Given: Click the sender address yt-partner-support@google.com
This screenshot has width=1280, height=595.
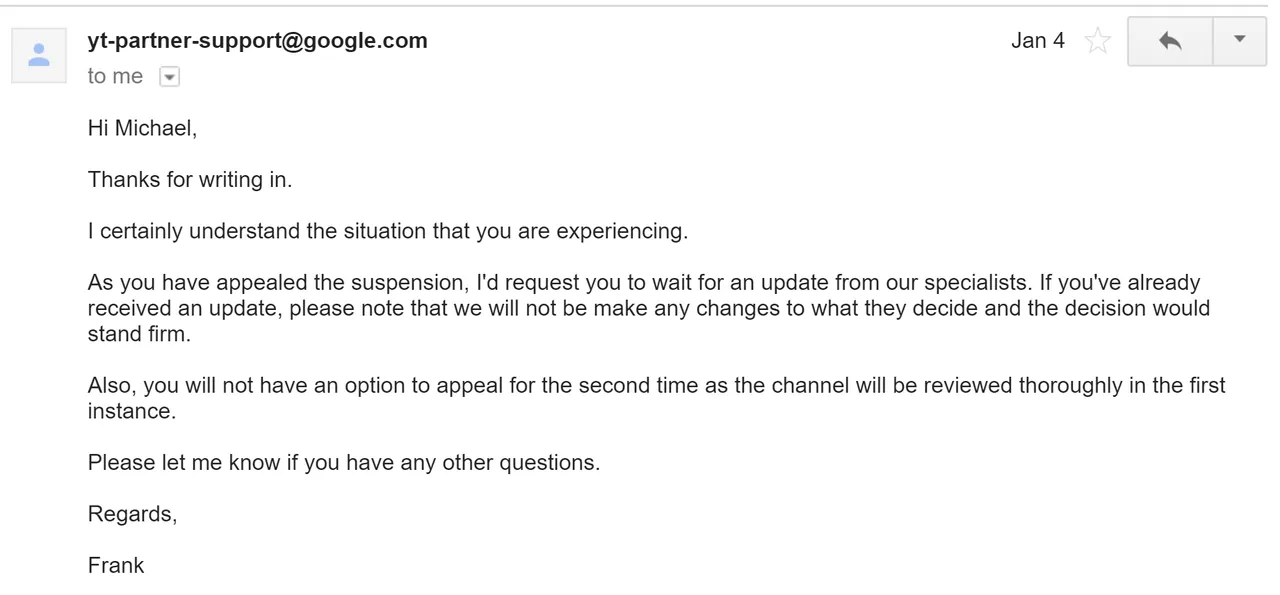Looking at the screenshot, I should 258,41.
